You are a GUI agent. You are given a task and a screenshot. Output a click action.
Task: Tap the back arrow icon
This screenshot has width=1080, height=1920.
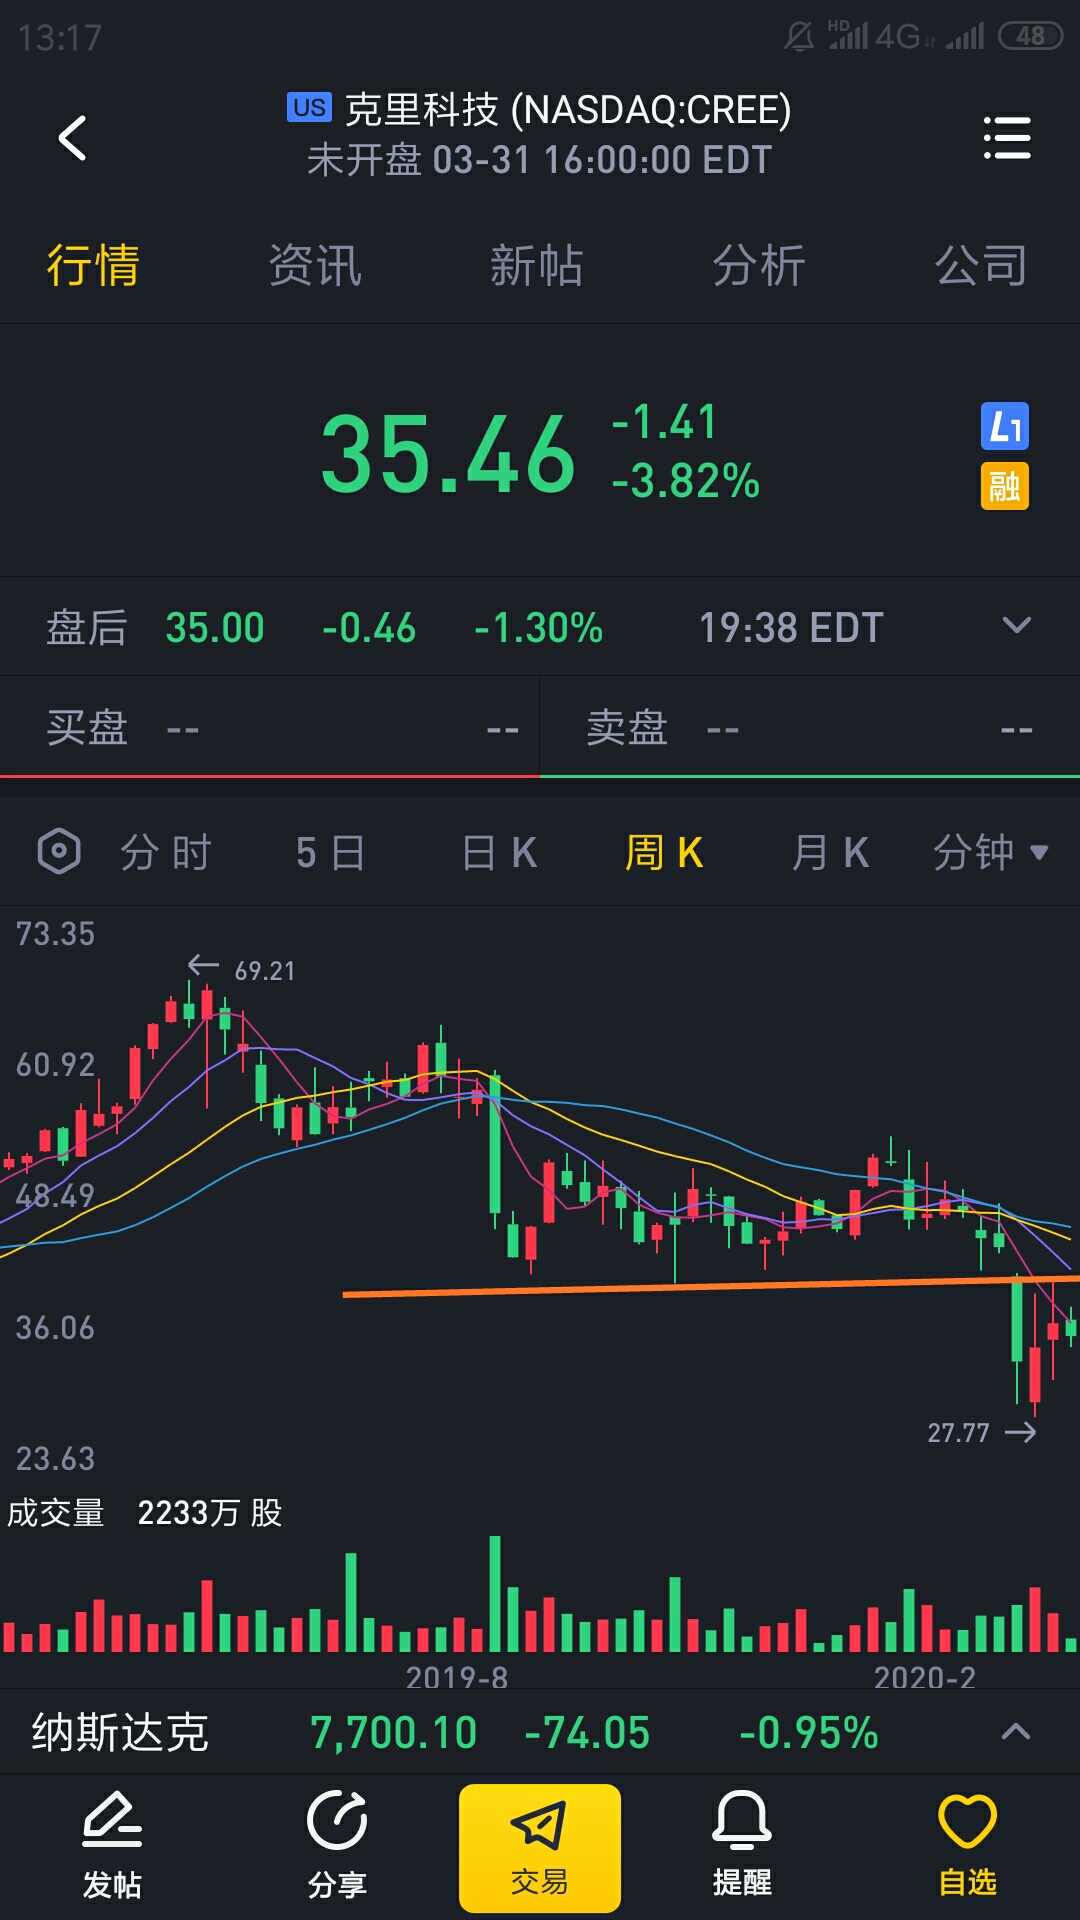72,138
